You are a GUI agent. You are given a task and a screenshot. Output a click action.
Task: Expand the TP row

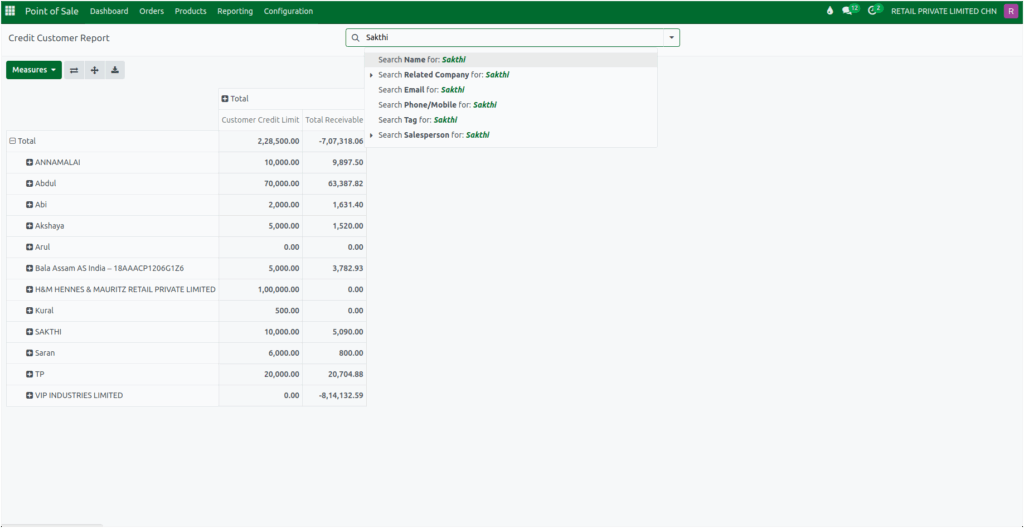[x=29, y=374]
